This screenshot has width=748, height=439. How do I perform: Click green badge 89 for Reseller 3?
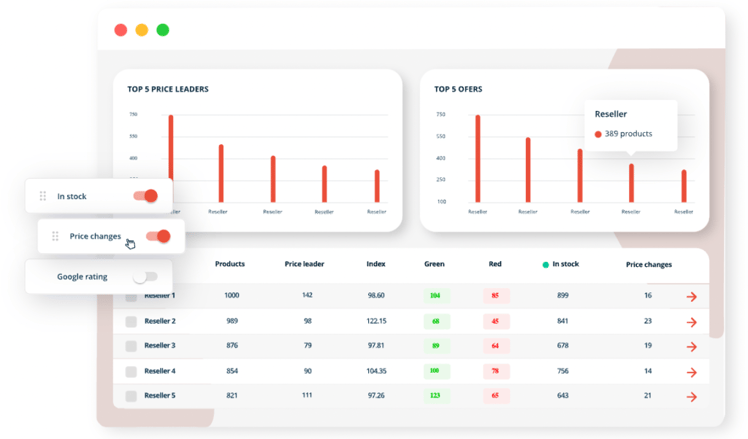pyautogui.click(x=436, y=346)
